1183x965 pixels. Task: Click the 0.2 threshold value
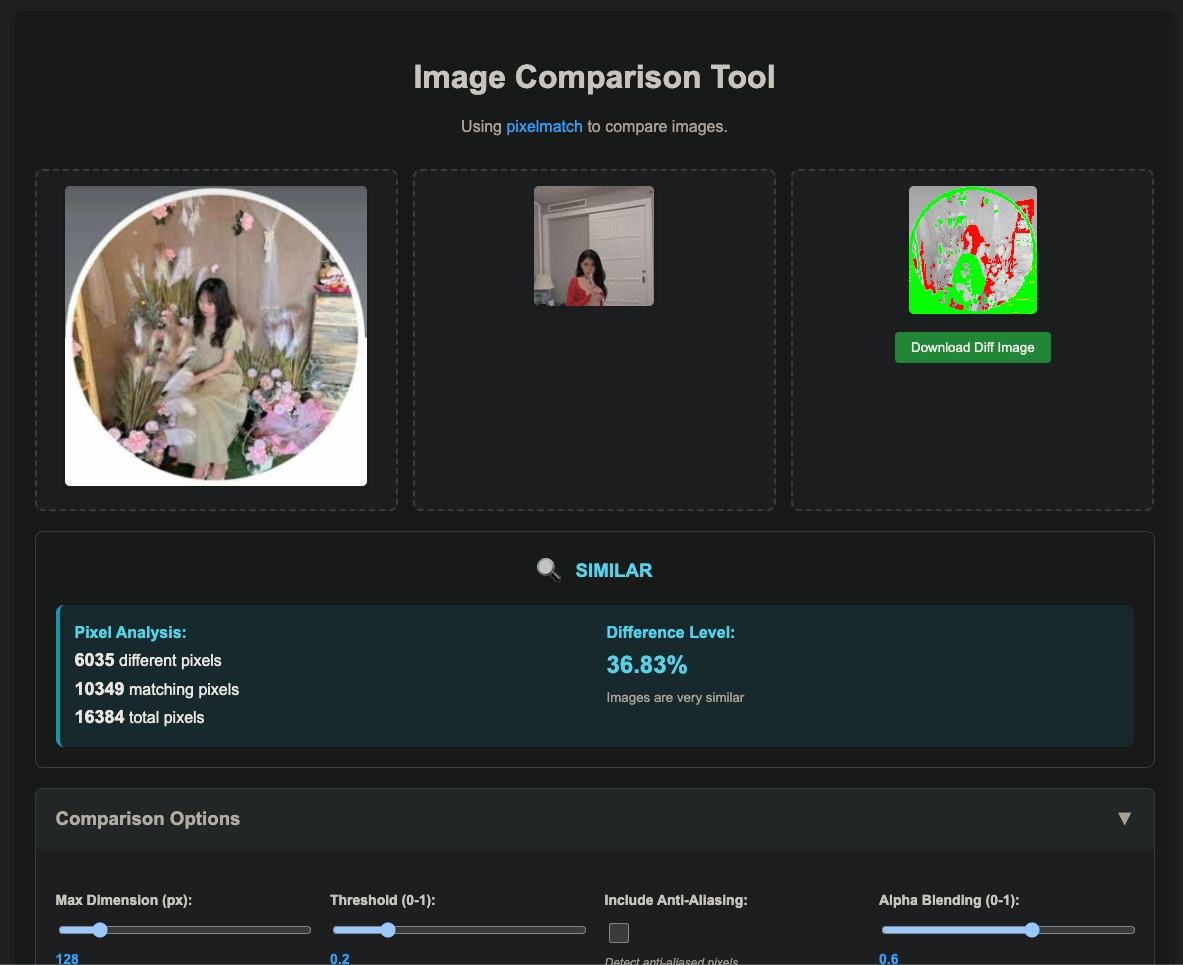[x=340, y=958]
